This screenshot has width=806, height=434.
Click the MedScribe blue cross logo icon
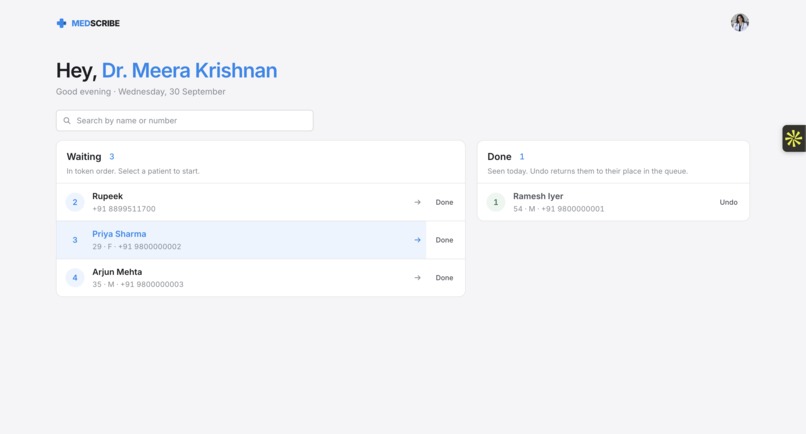click(x=61, y=23)
